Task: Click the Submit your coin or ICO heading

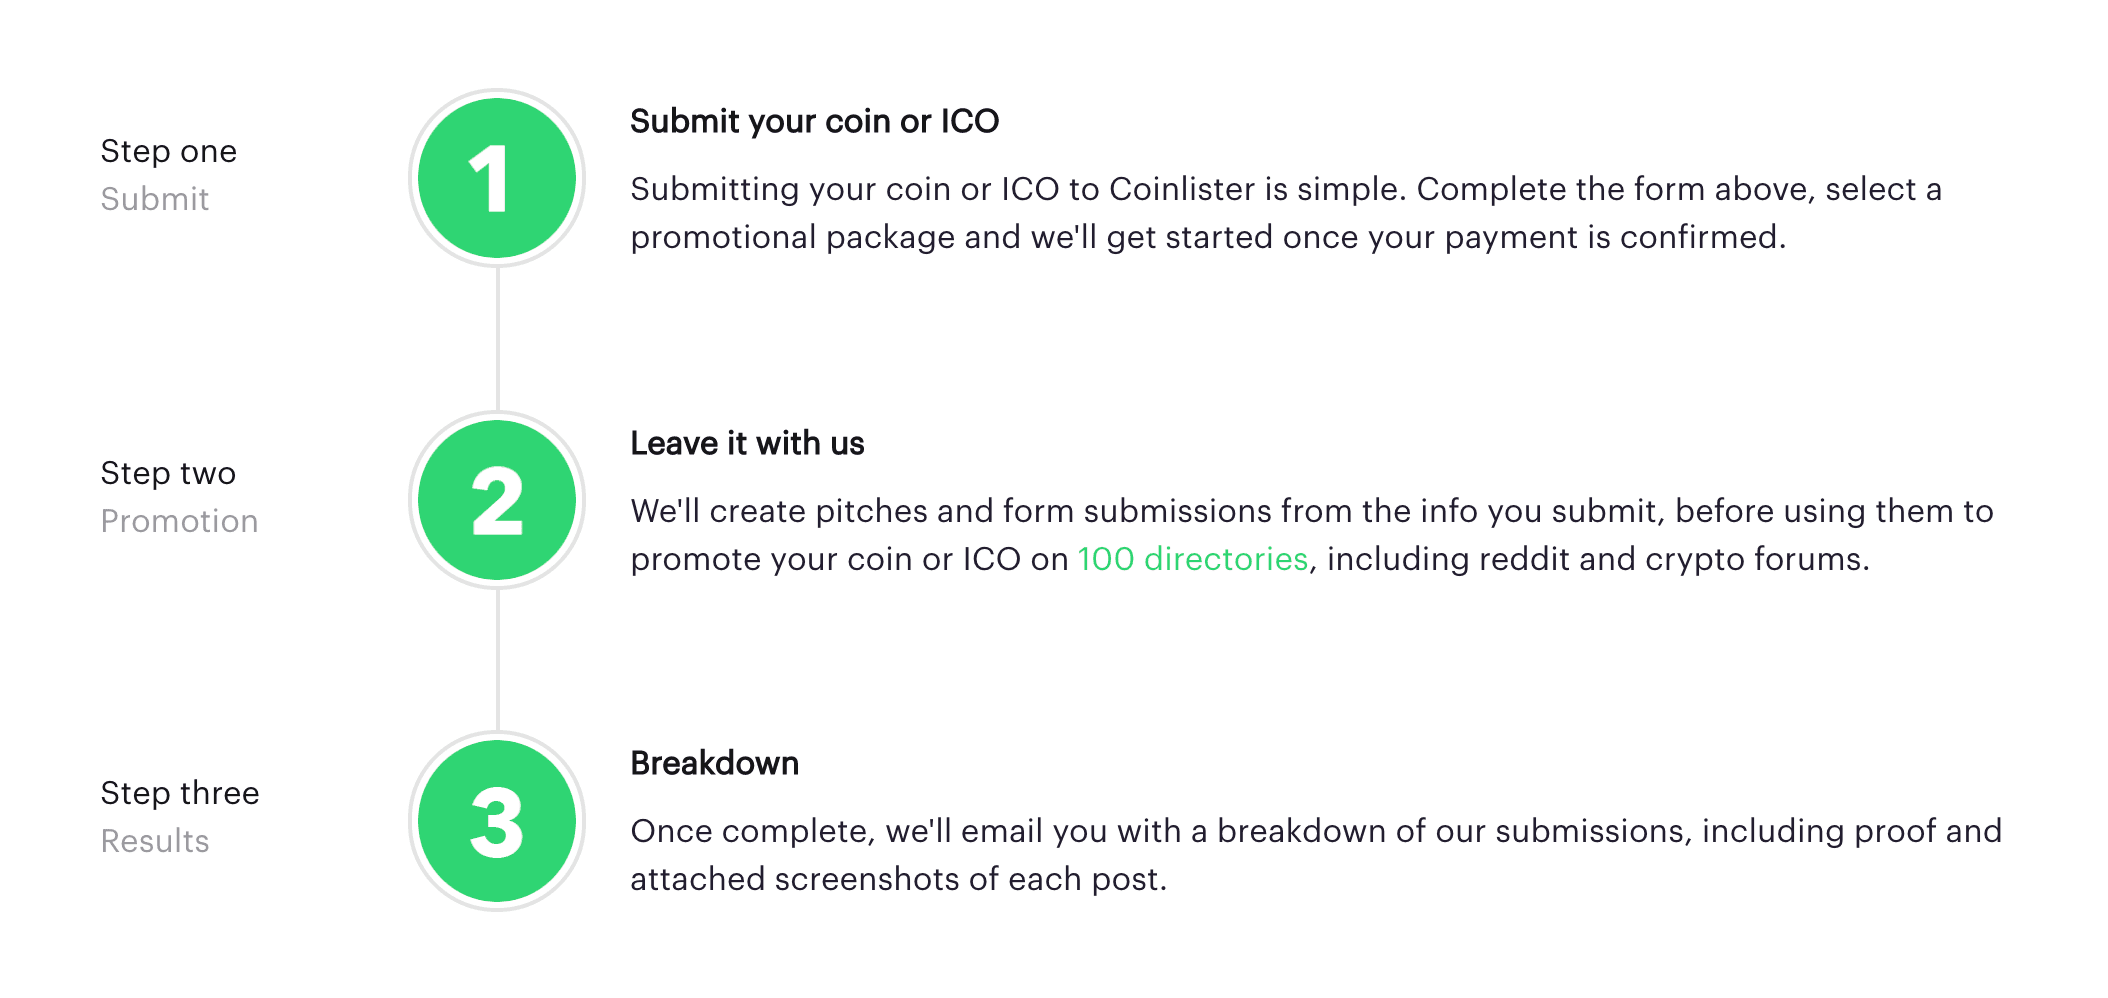Action: (x=815, y=121)
